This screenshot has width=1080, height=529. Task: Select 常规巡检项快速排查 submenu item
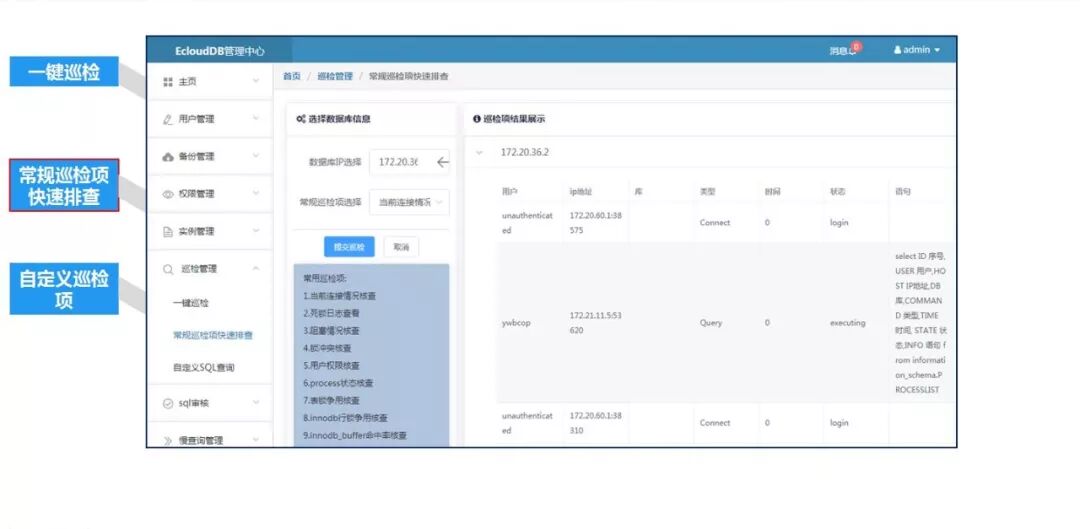[213, 335]
